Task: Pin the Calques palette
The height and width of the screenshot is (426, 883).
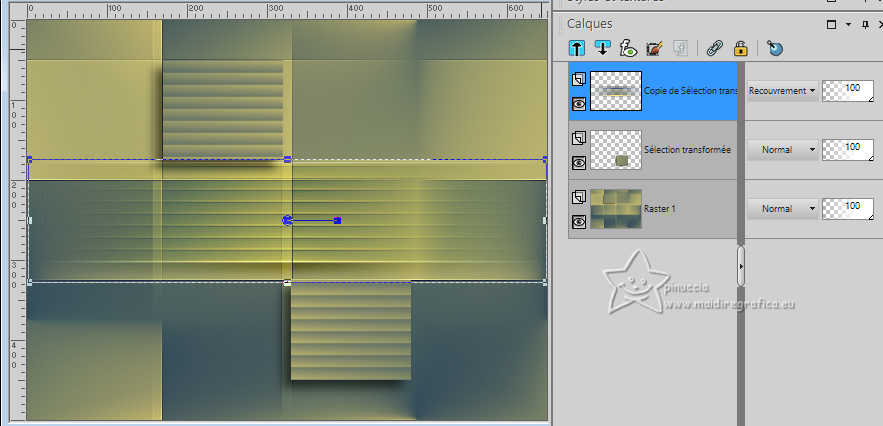Action: pyautogui.click(x=866, y=25)
